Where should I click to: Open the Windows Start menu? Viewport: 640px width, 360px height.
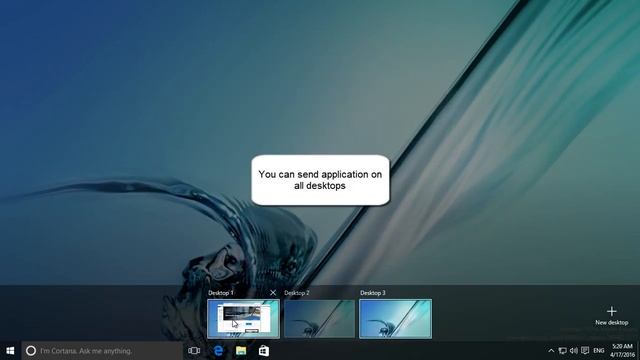click(x=11, y=351)
